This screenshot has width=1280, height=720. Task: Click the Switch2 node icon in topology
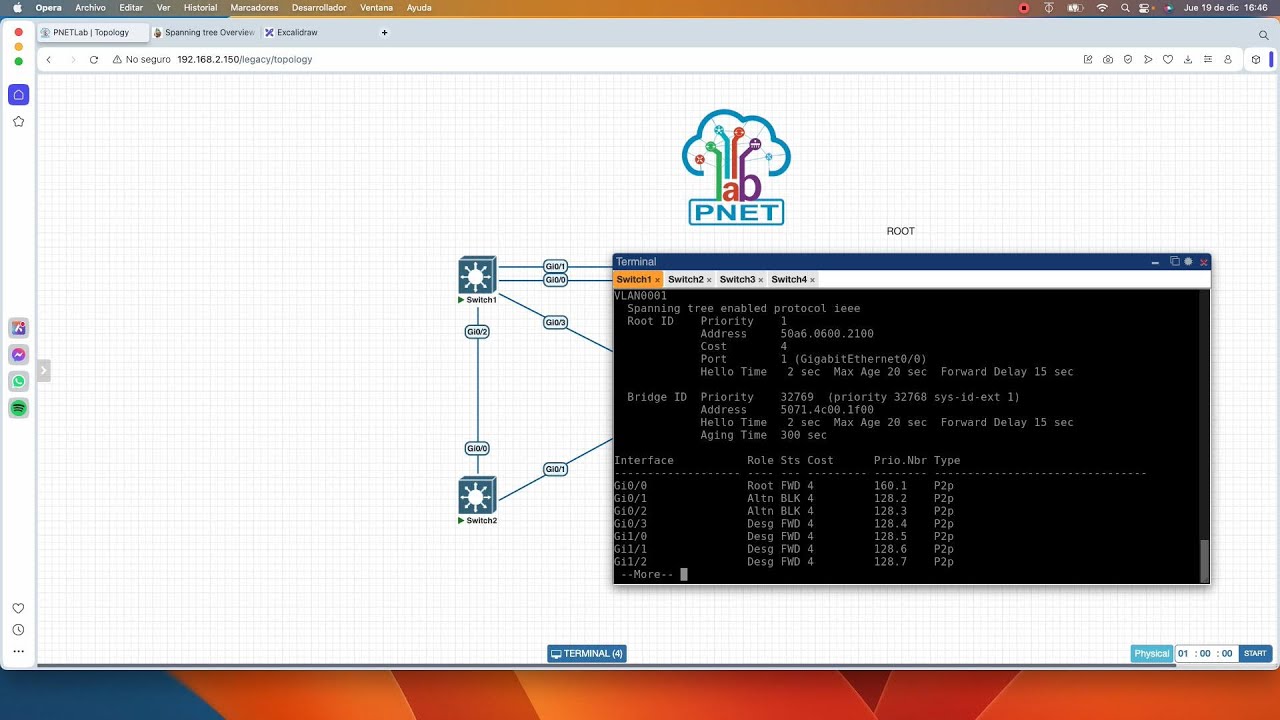[x=477, y=496]
